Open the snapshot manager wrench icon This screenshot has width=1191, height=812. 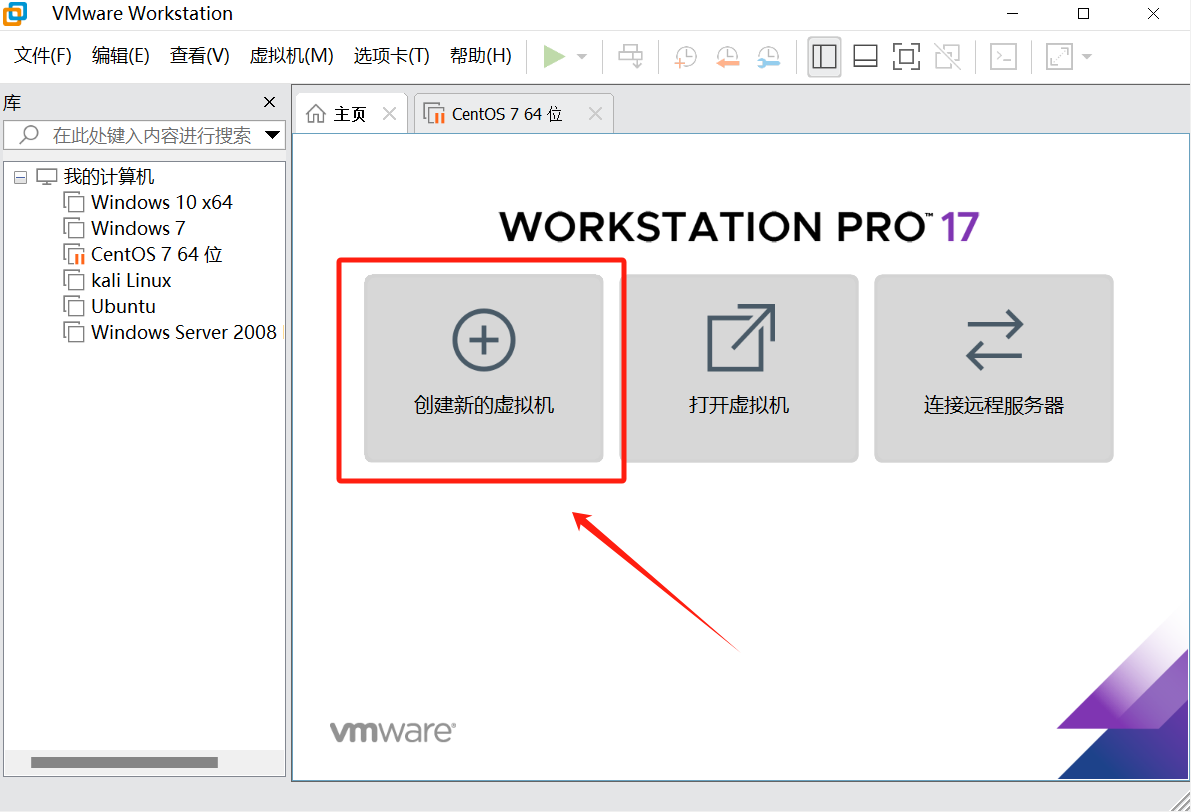pyautogui.click(x=769, y=57)
